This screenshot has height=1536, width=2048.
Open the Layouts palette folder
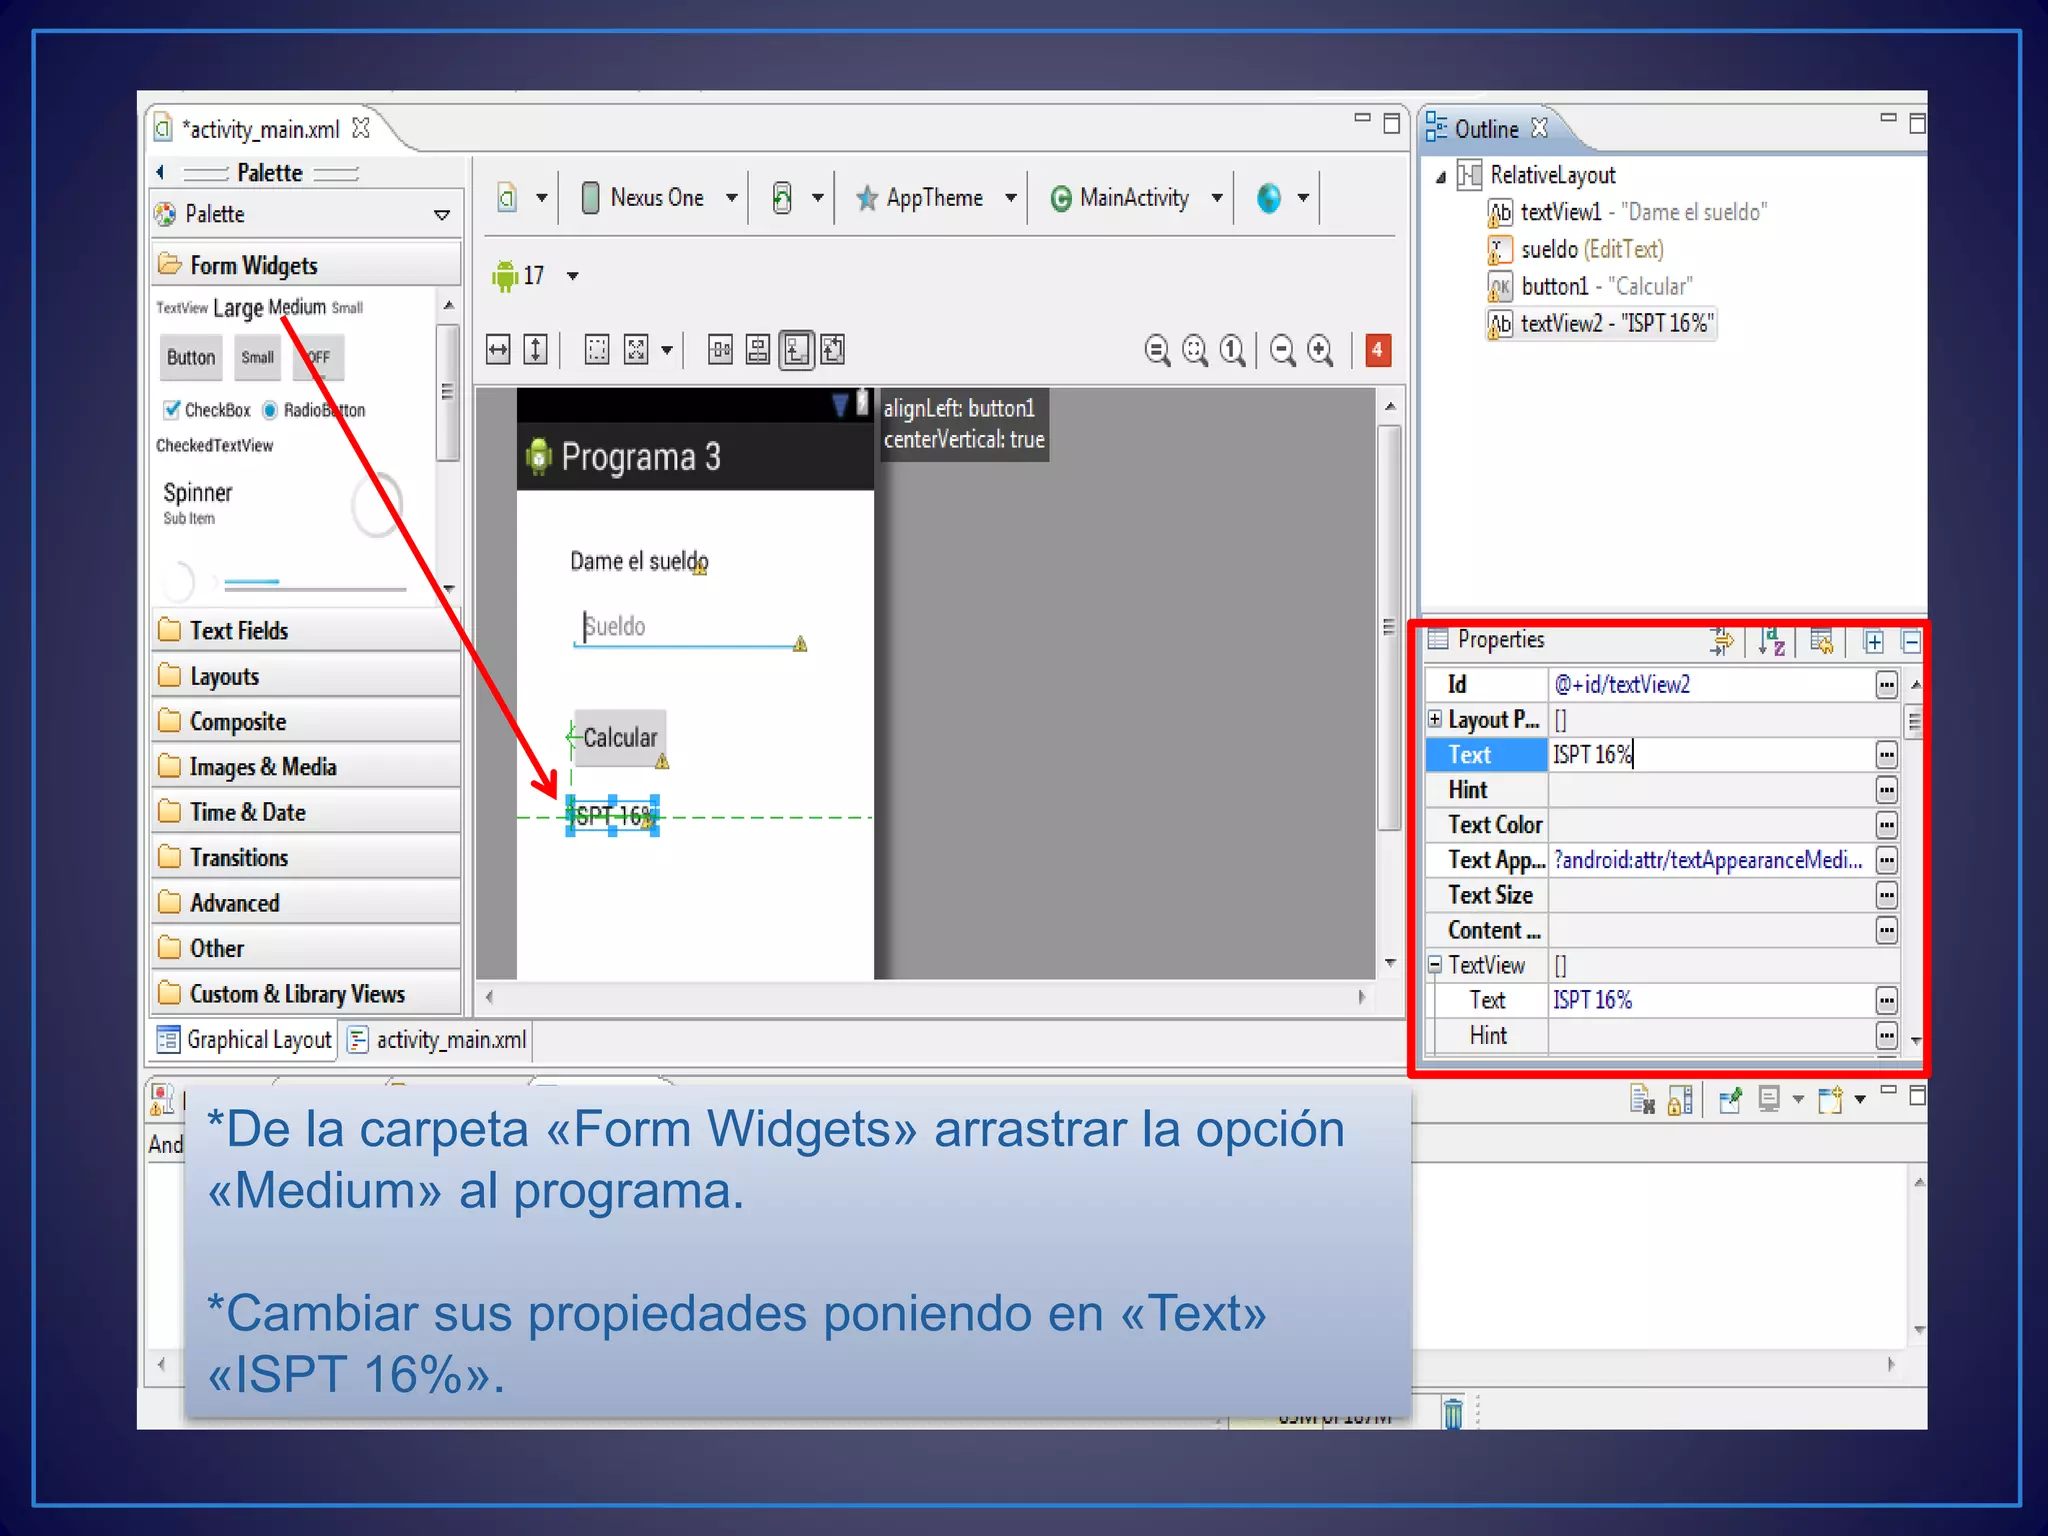(306, 676)
